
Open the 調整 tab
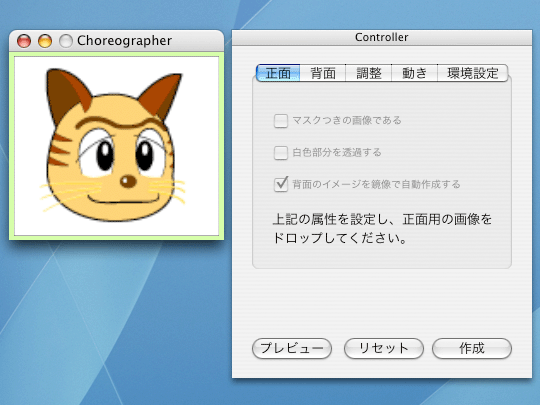tap(368, 73)
